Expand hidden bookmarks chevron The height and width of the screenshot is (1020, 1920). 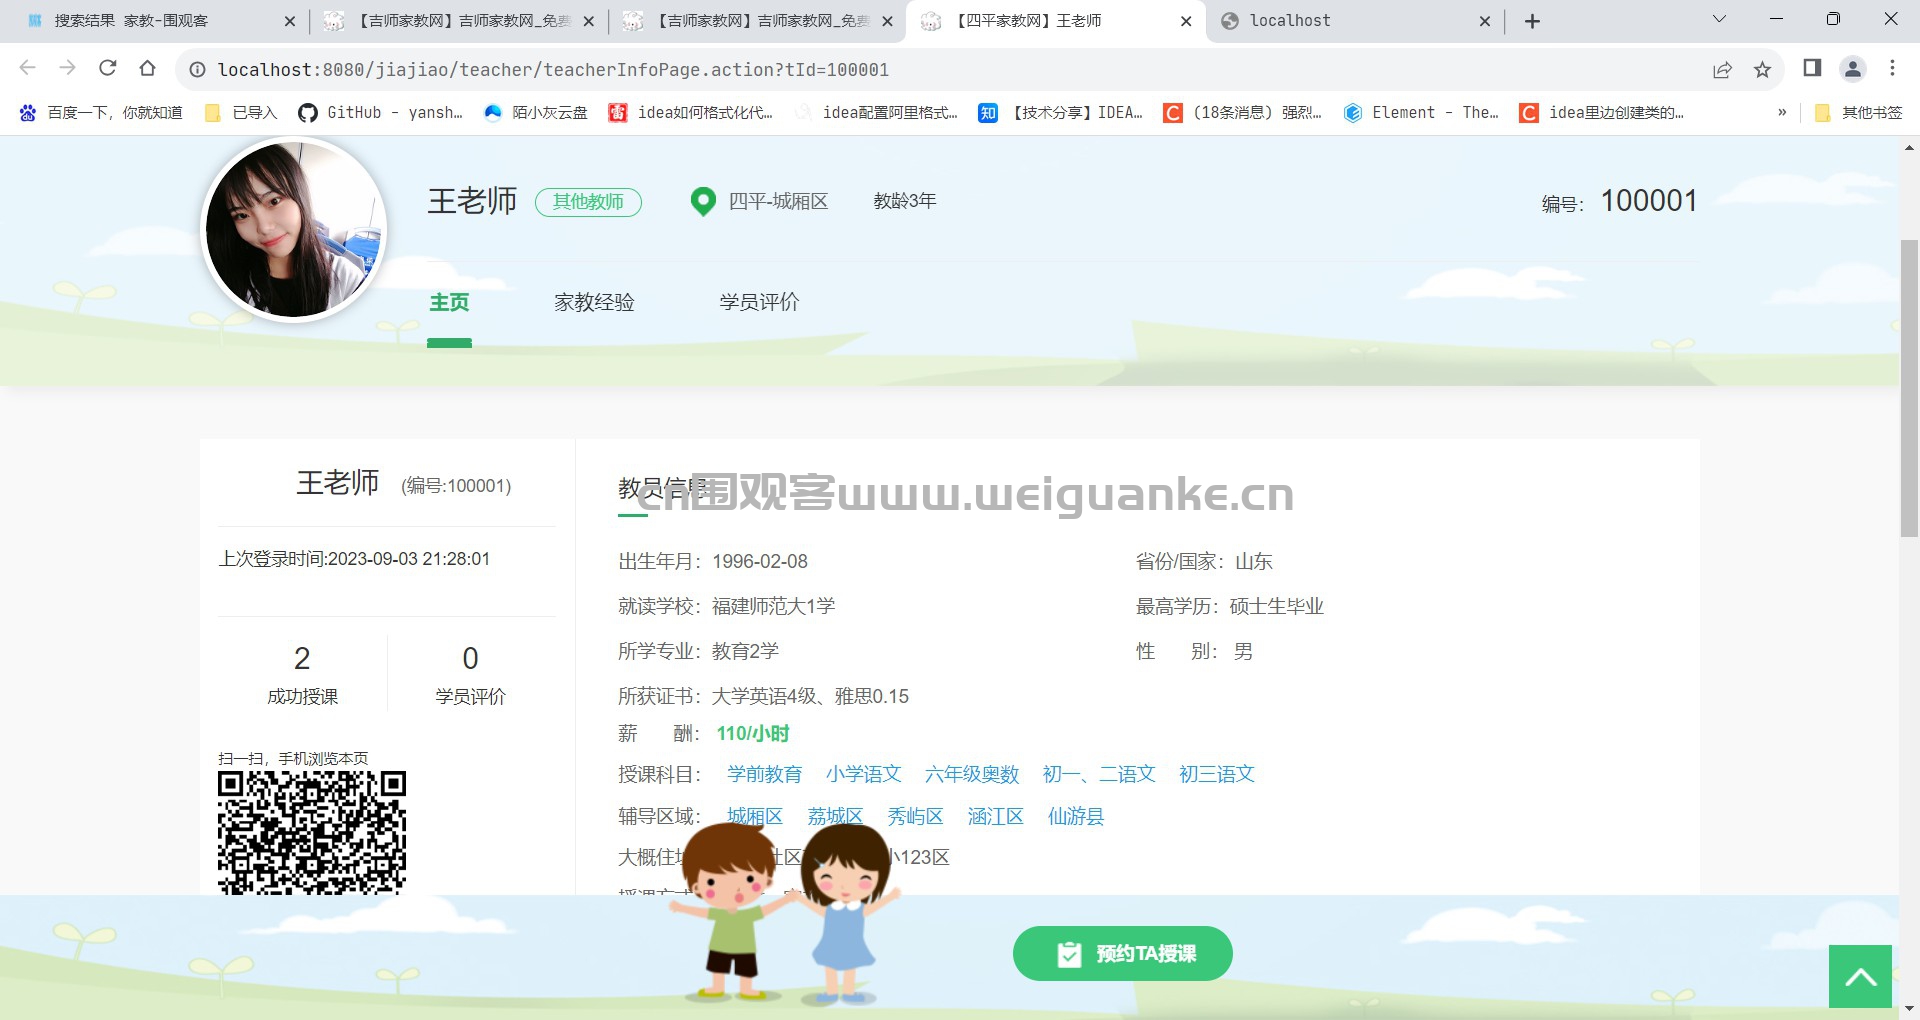pyautogui.click(x=1782, y=112)
